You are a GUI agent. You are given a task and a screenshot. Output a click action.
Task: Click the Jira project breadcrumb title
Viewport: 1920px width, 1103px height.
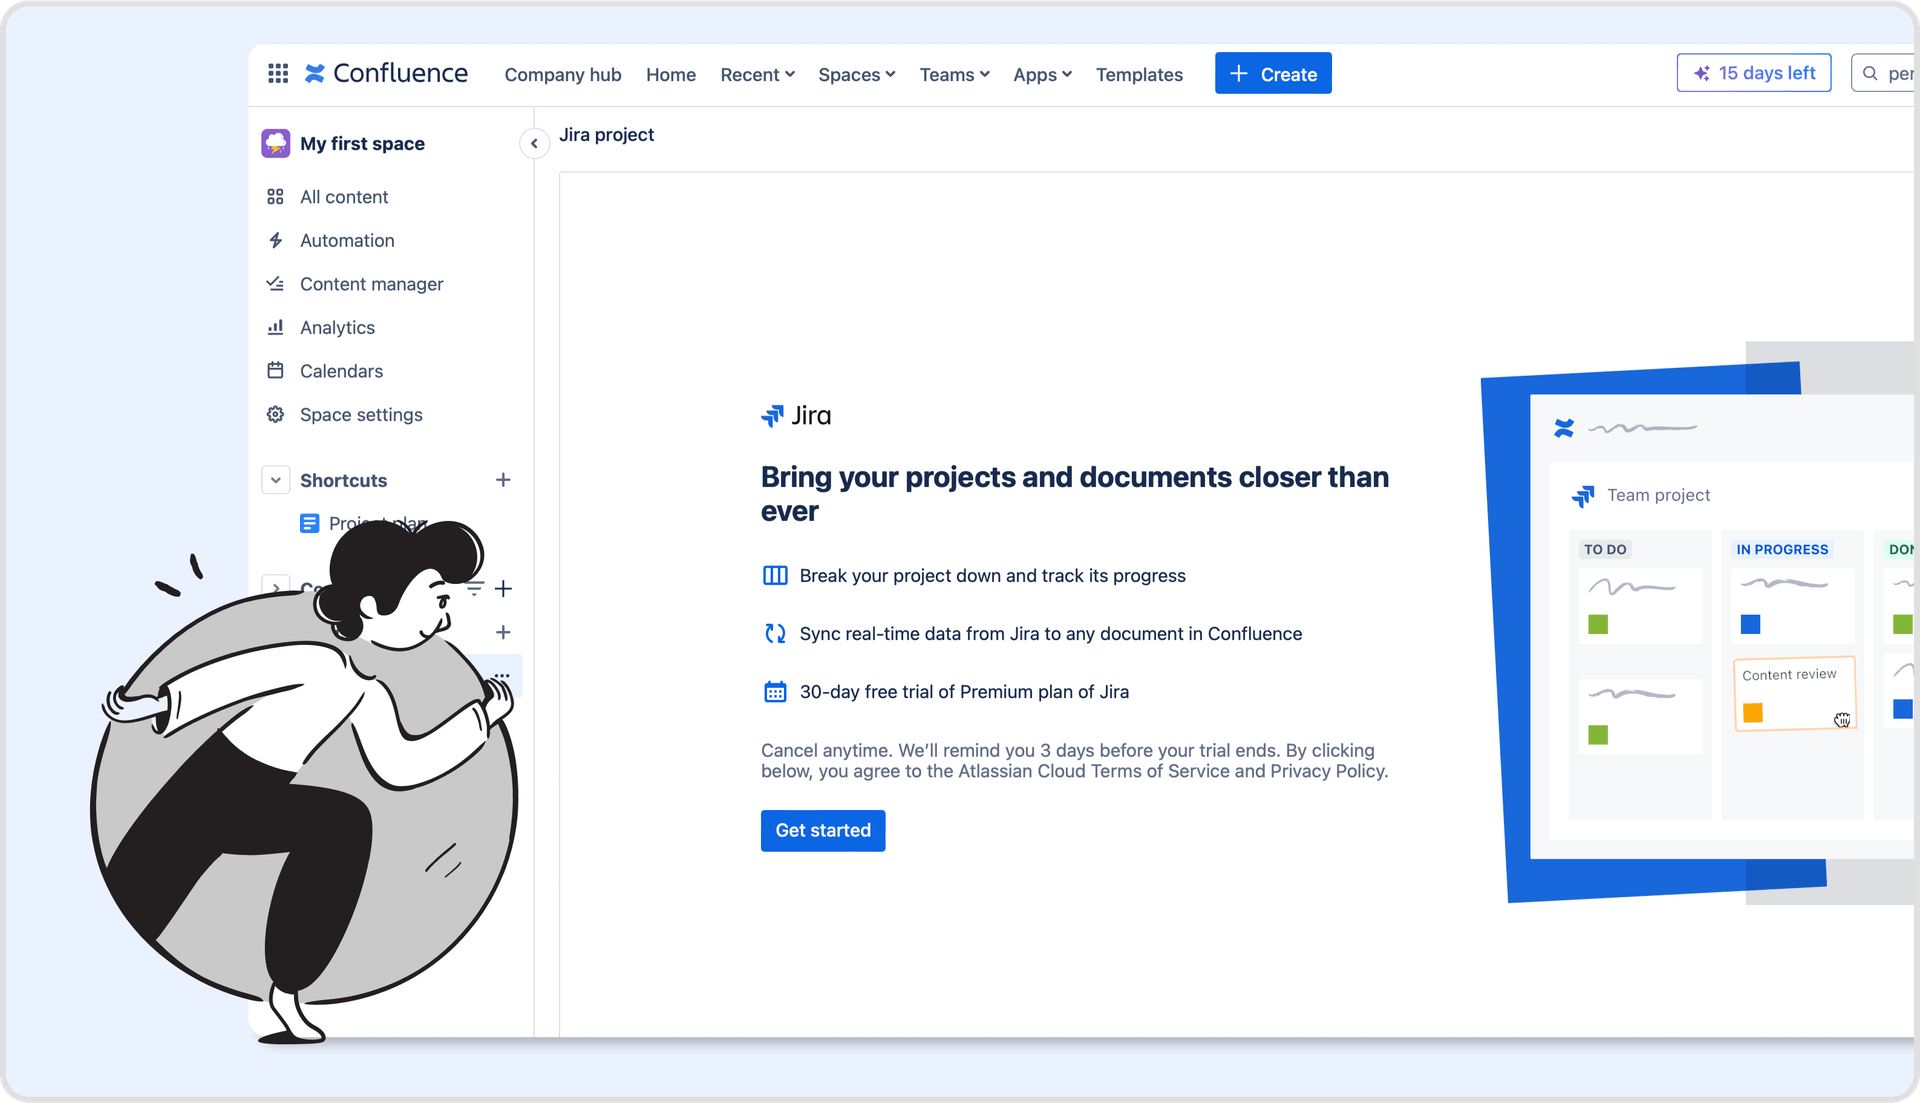(x=606, y=135)
